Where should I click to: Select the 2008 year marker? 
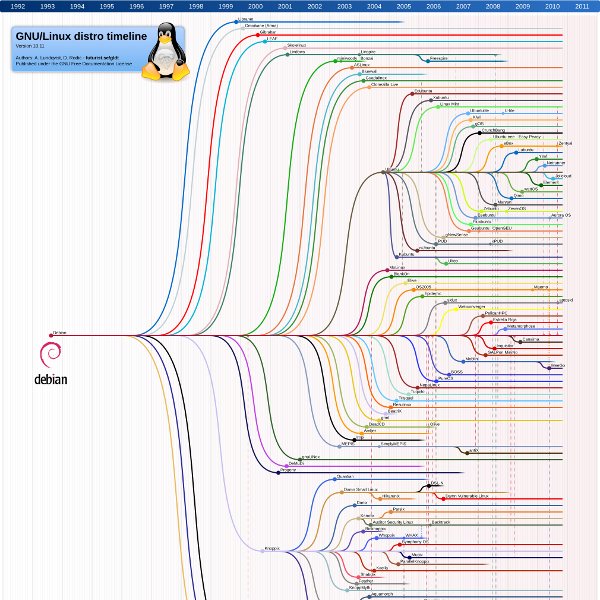(x=493, y=6)
